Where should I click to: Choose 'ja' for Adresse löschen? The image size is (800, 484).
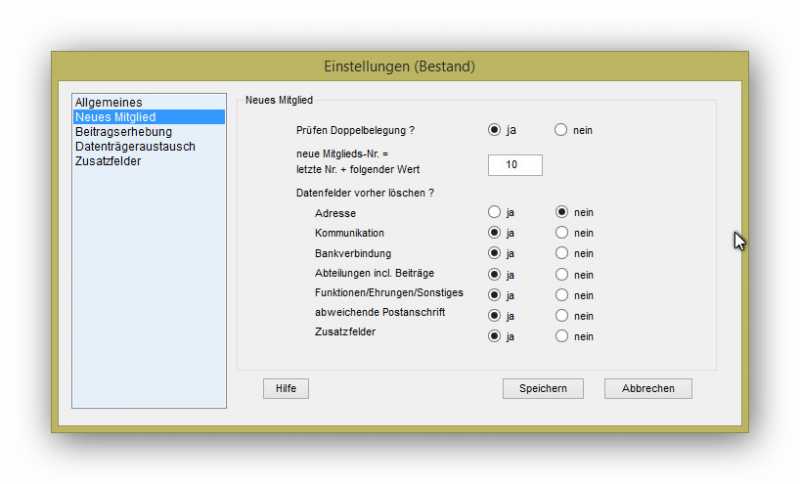(x=494, y=212)
